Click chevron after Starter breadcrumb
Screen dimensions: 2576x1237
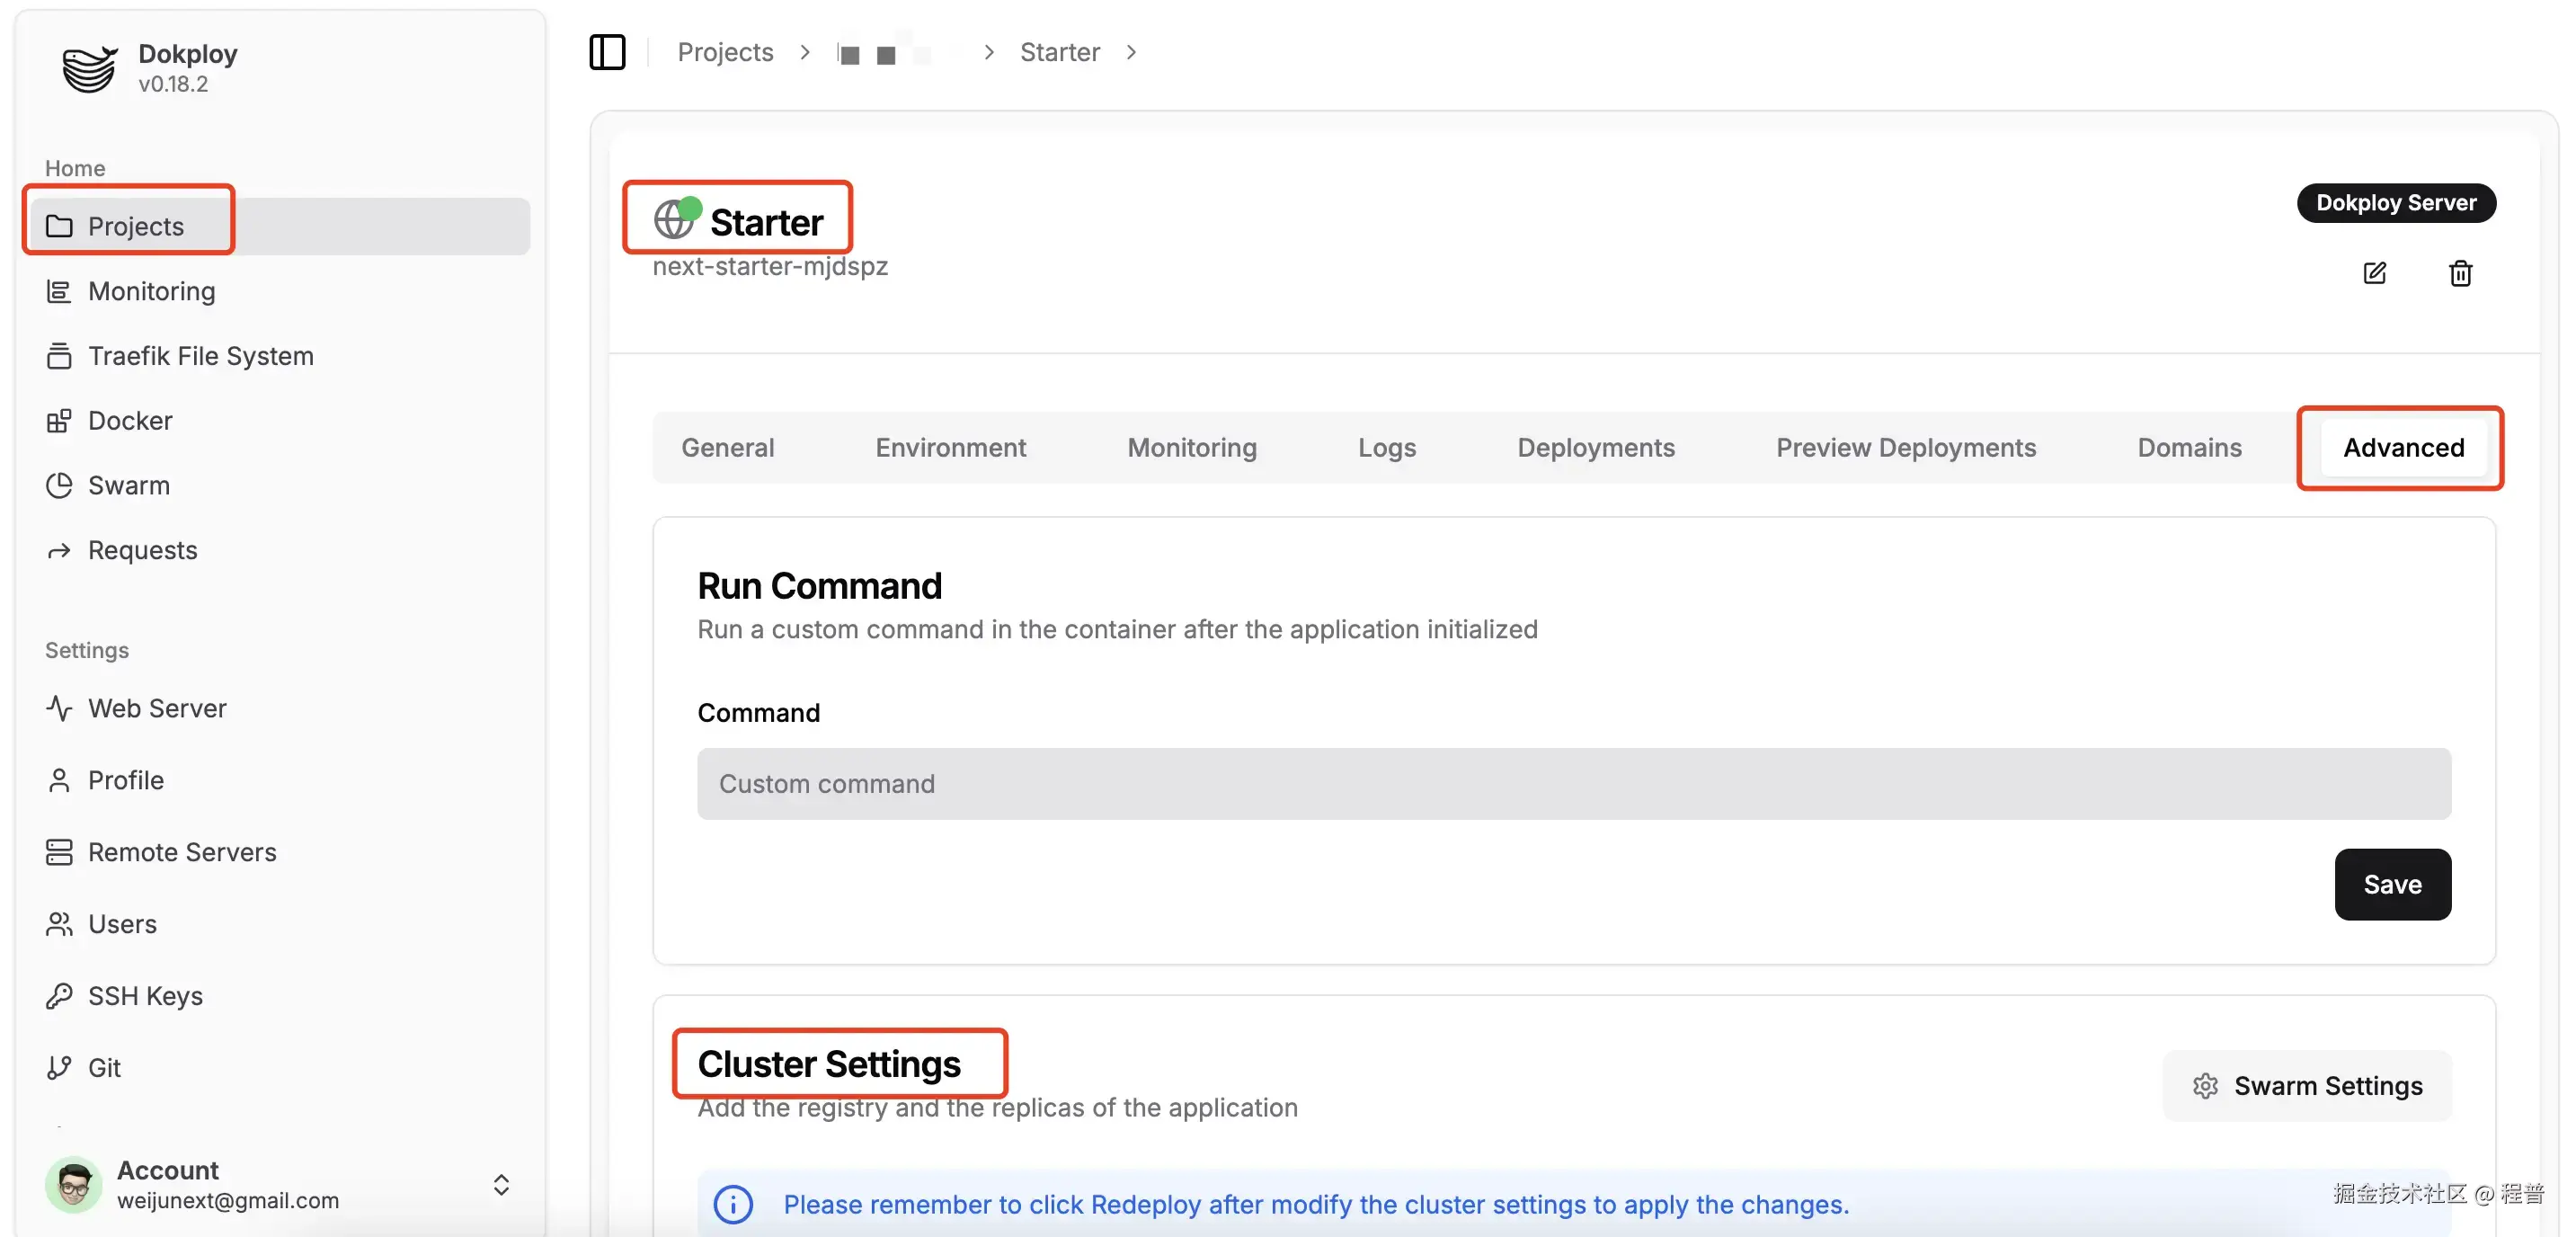[x=1131, y=52]
